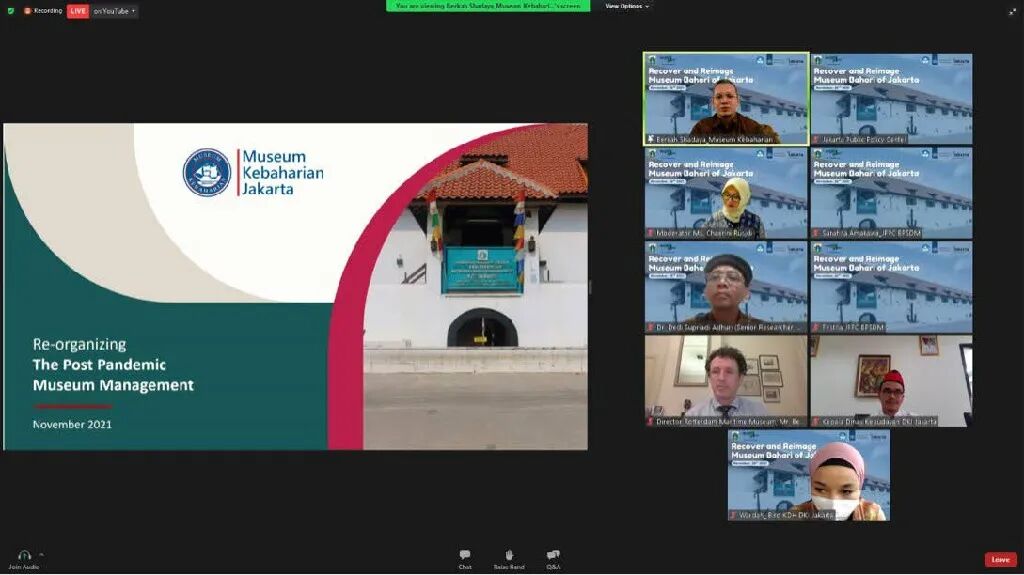Expand audio options caret beside Join Audio
This screenshot has width=1024, height=575.
pos(41,555)
